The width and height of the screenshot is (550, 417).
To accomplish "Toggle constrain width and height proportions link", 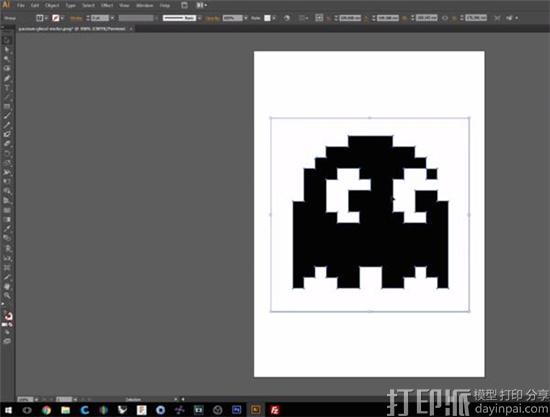I will (445, 18).
